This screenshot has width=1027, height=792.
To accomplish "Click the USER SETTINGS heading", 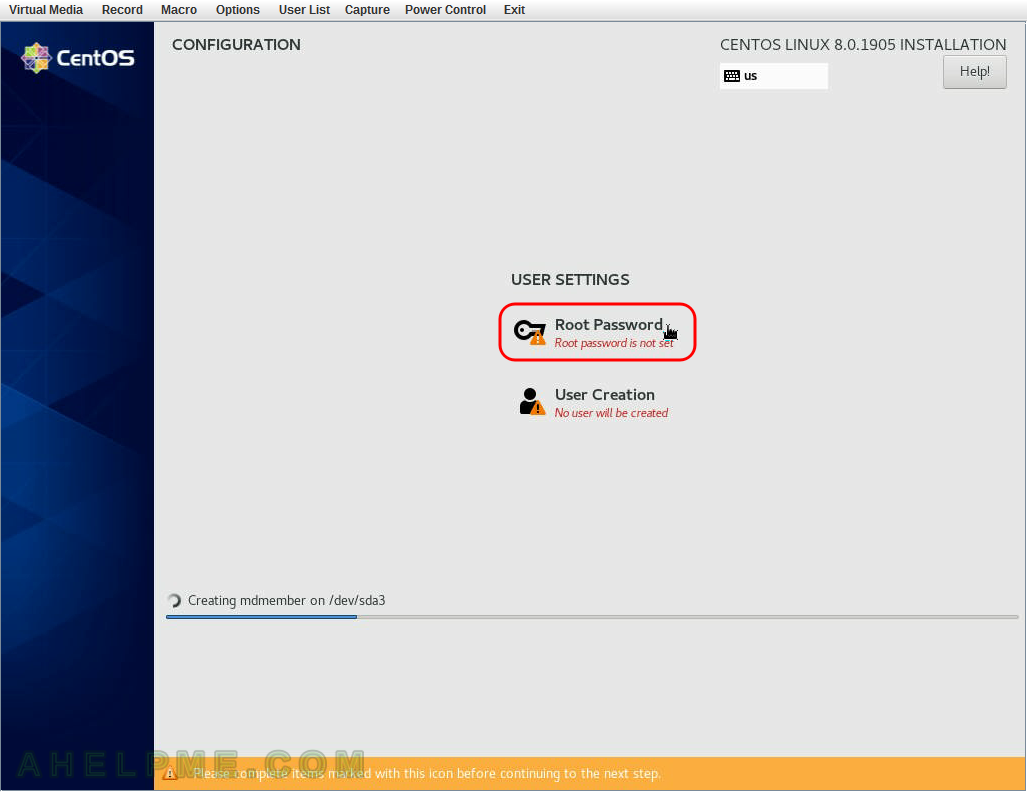I will pos(570,280).
